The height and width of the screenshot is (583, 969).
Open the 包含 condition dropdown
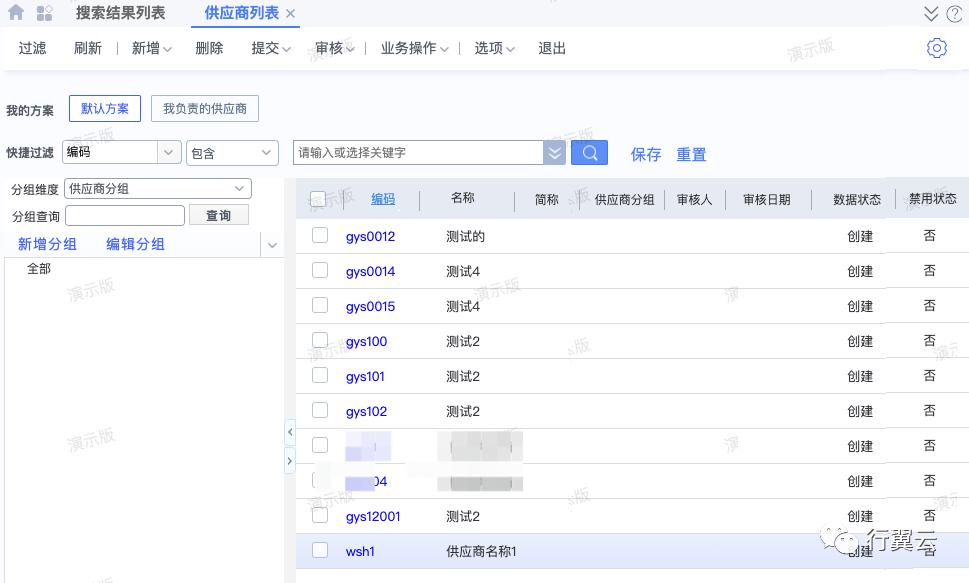pos(232,152)
